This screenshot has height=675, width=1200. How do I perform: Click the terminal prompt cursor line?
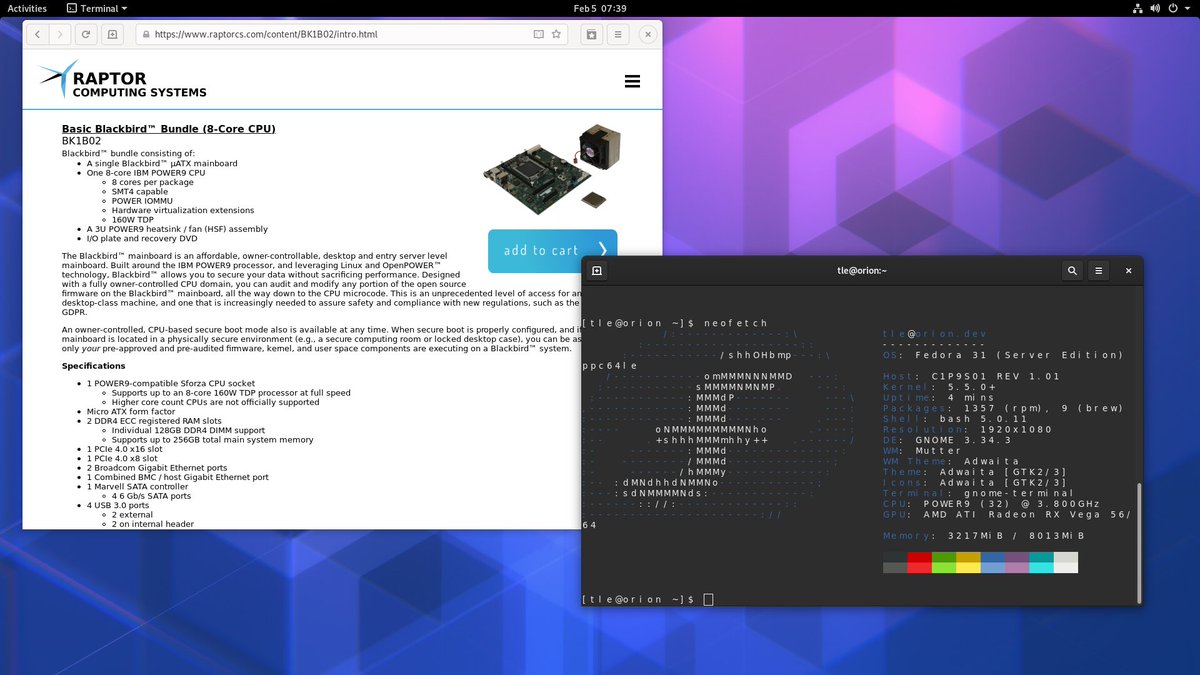[648, 599]
